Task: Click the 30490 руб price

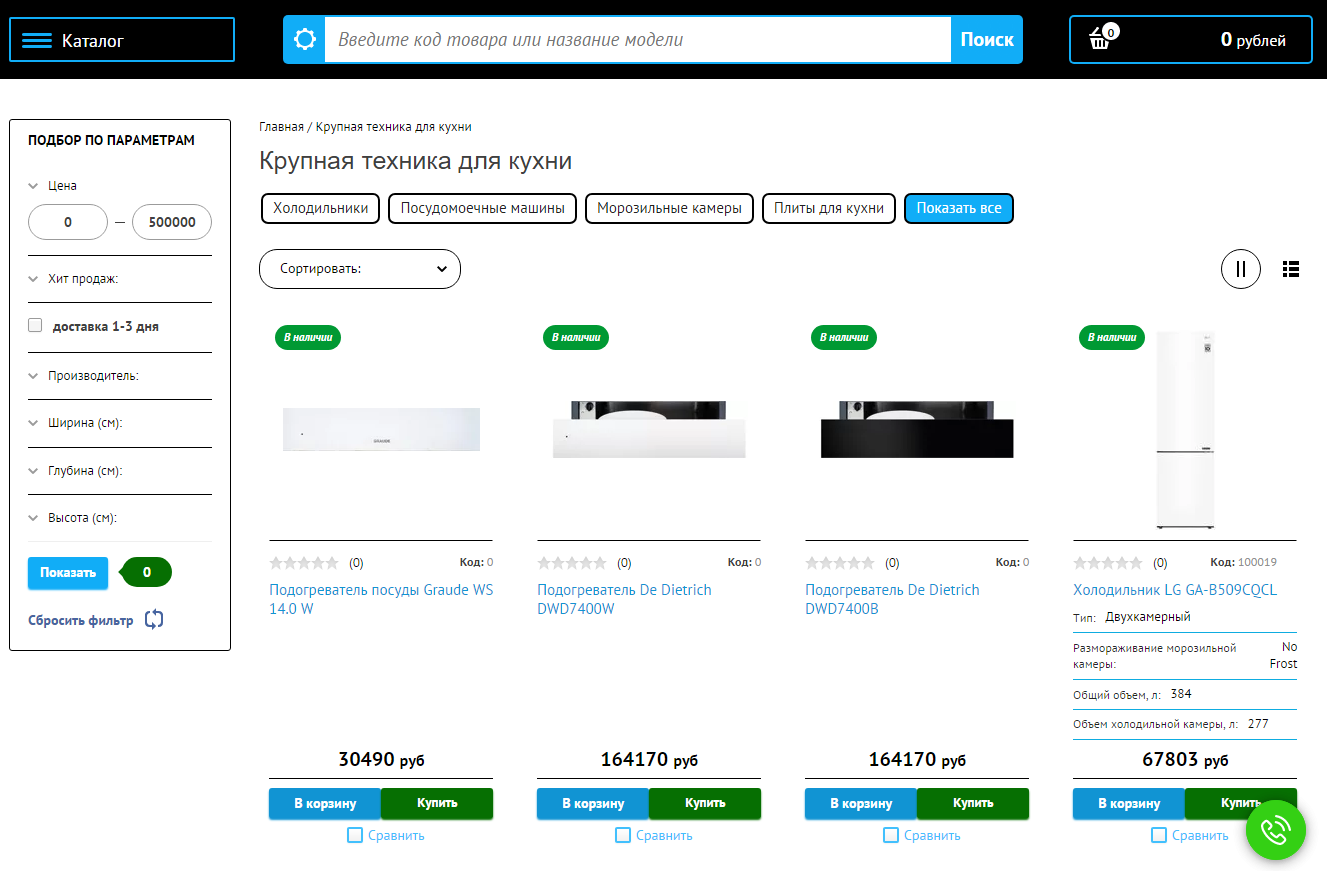Action: pyautogui.click(x=381, y=760)
